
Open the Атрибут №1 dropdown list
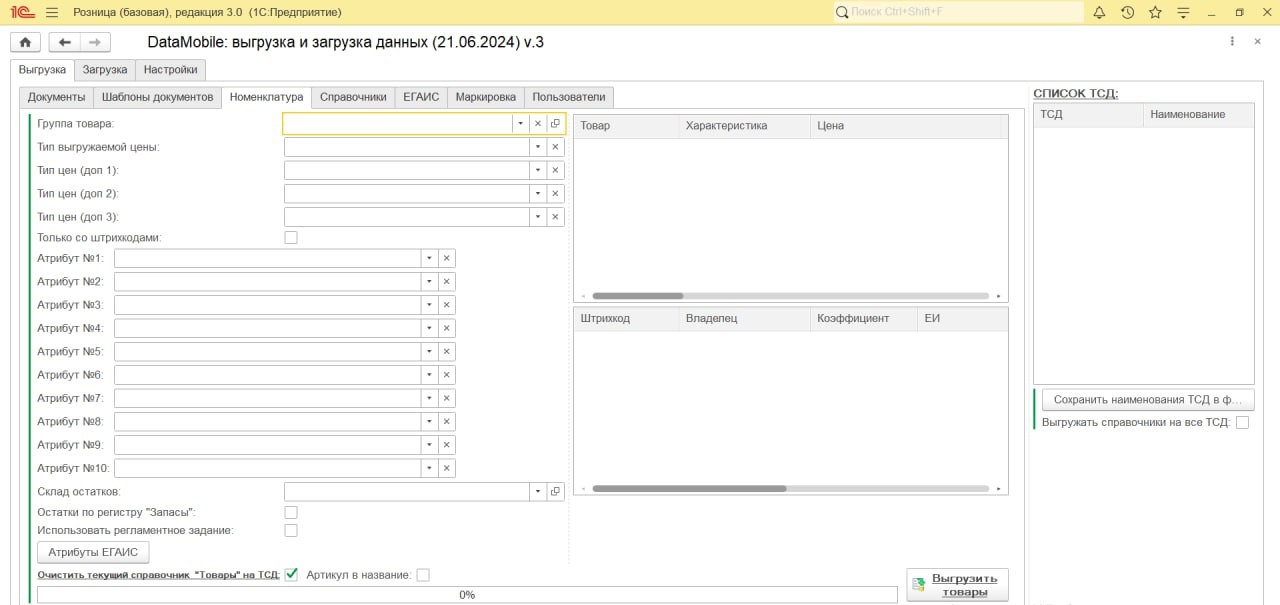(x=429, y=258)
